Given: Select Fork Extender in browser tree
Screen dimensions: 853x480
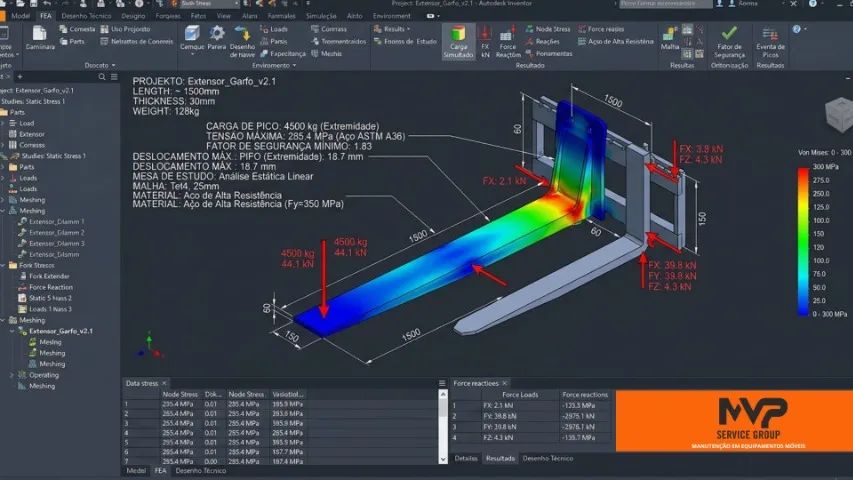Looking at the screenshot, I should pos(44,276).
